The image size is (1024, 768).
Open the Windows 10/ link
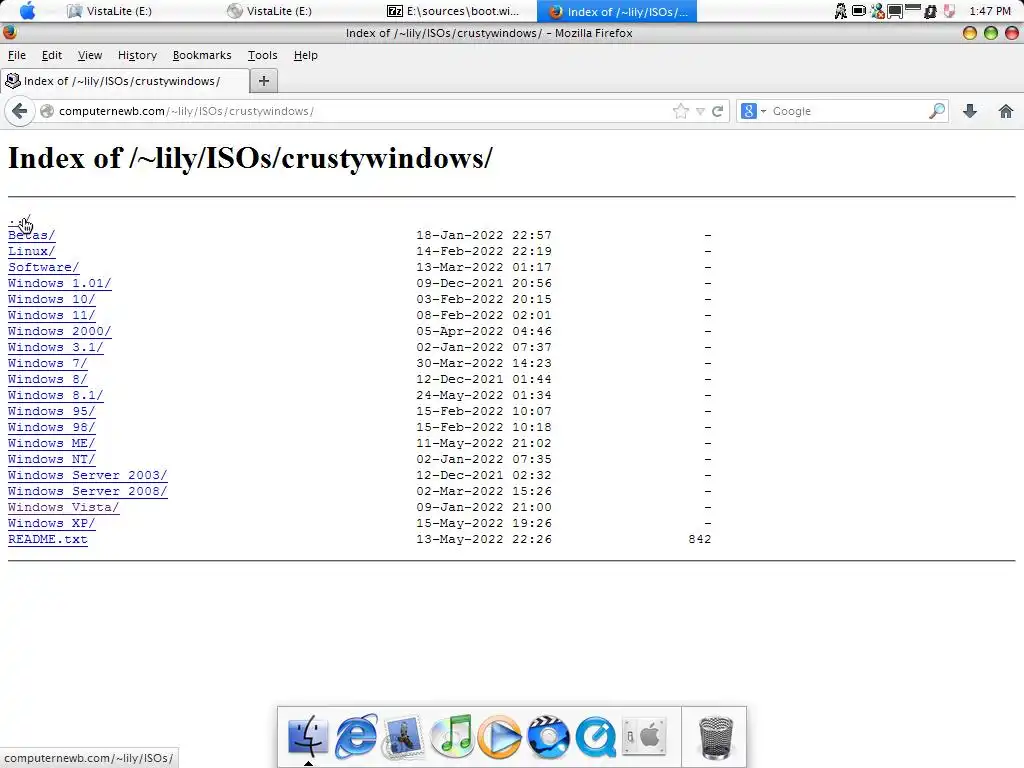click(x=52, y=299)
